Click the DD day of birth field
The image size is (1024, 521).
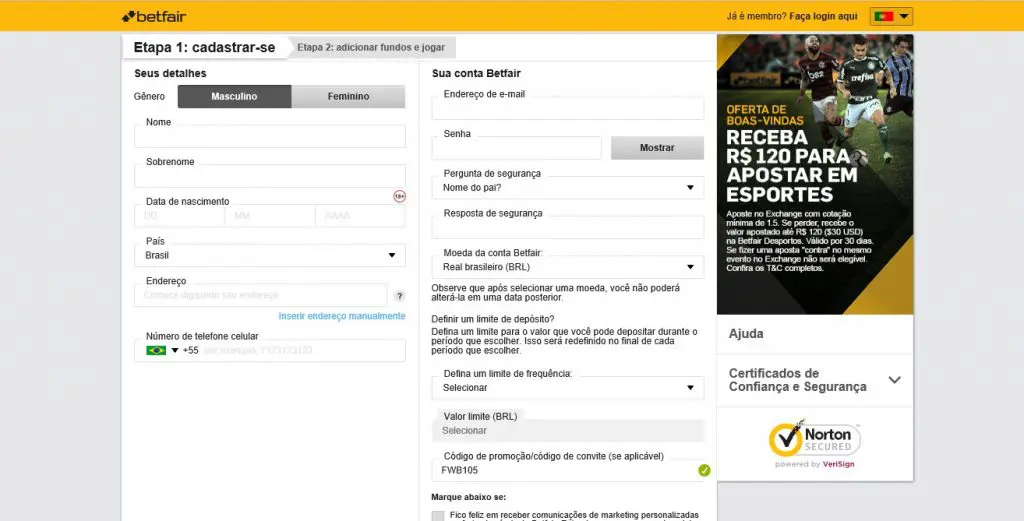pyautogui.click(x=180, y=215)
